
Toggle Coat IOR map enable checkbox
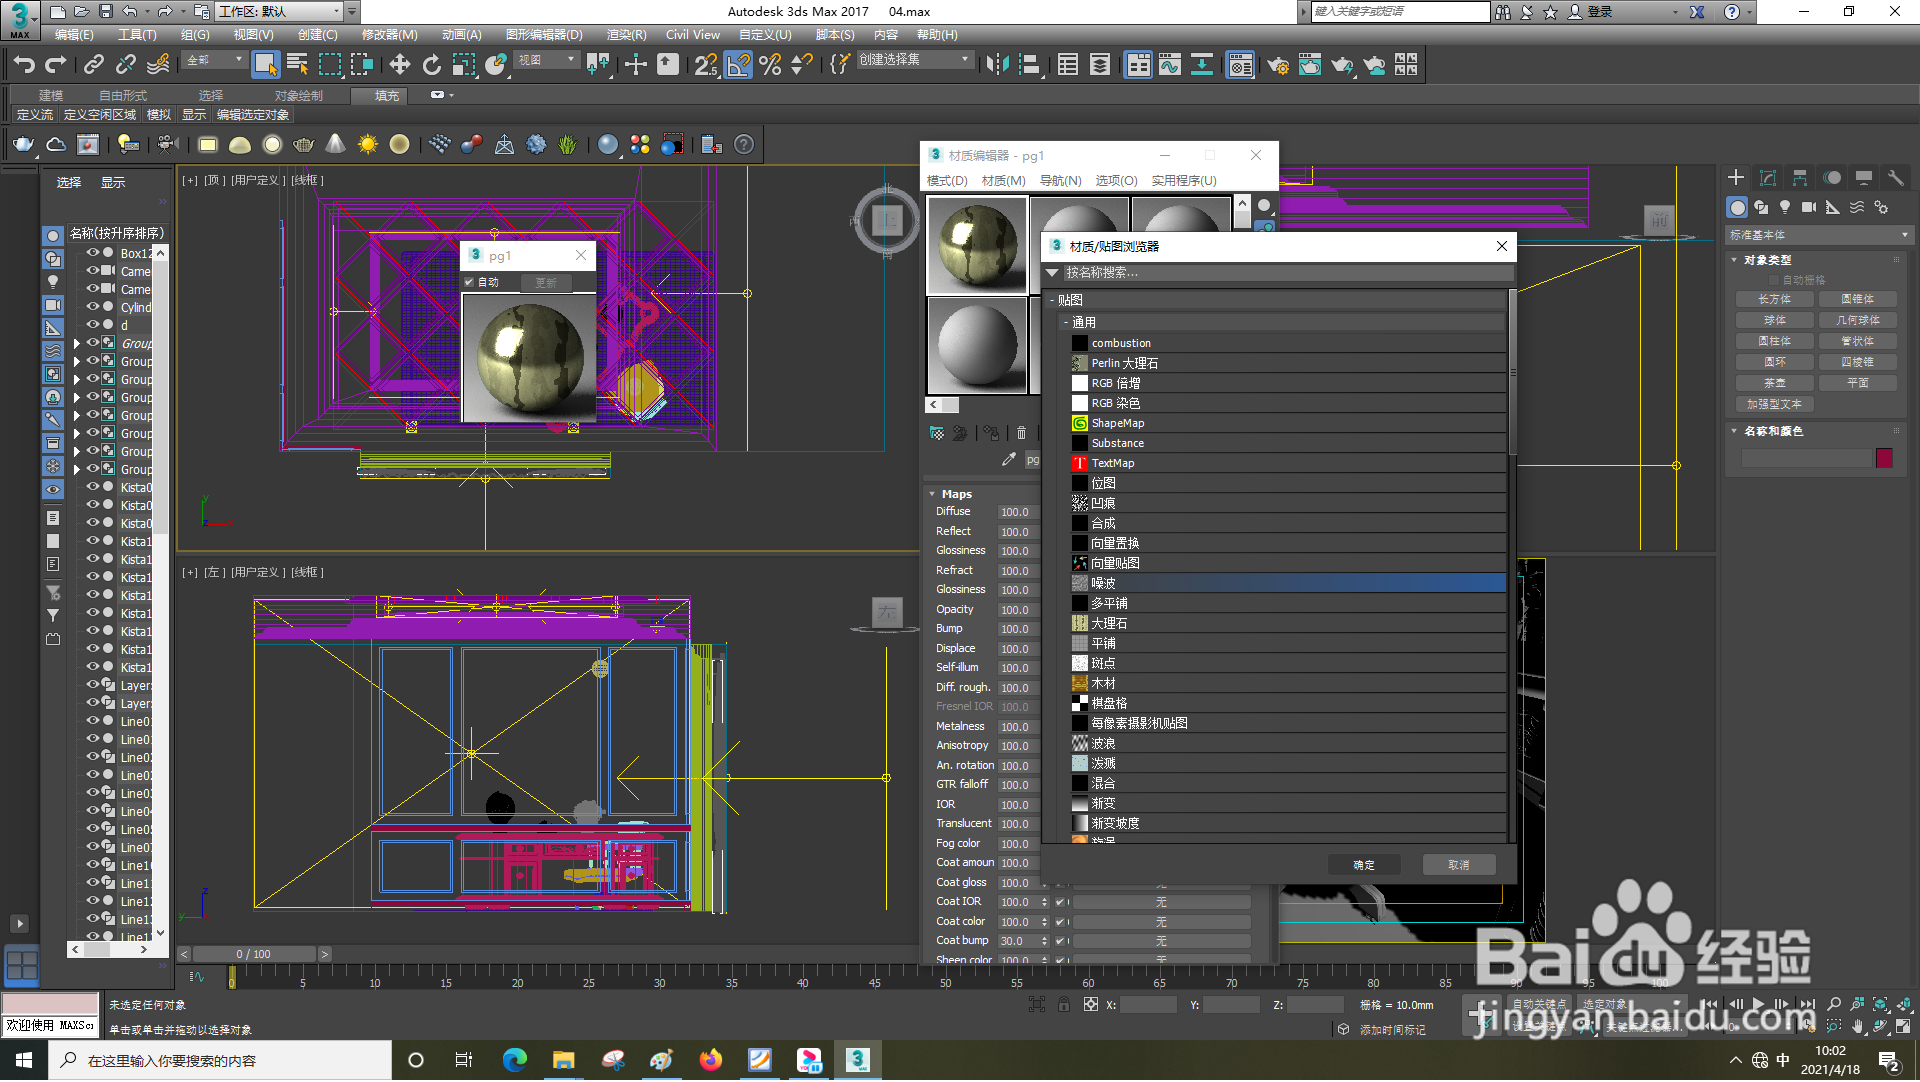pos(1060,902)
